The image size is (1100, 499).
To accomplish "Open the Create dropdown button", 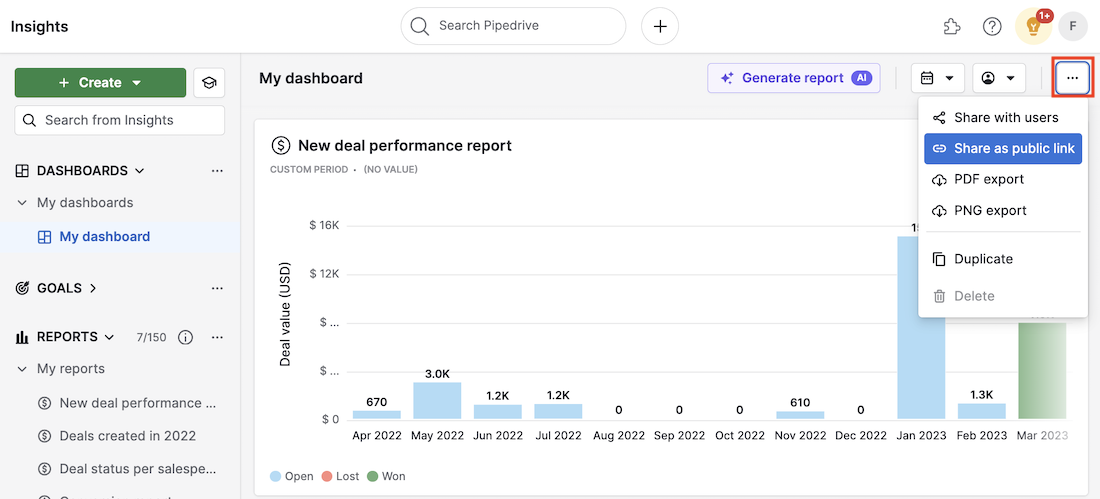I will (x=100, y=83).
